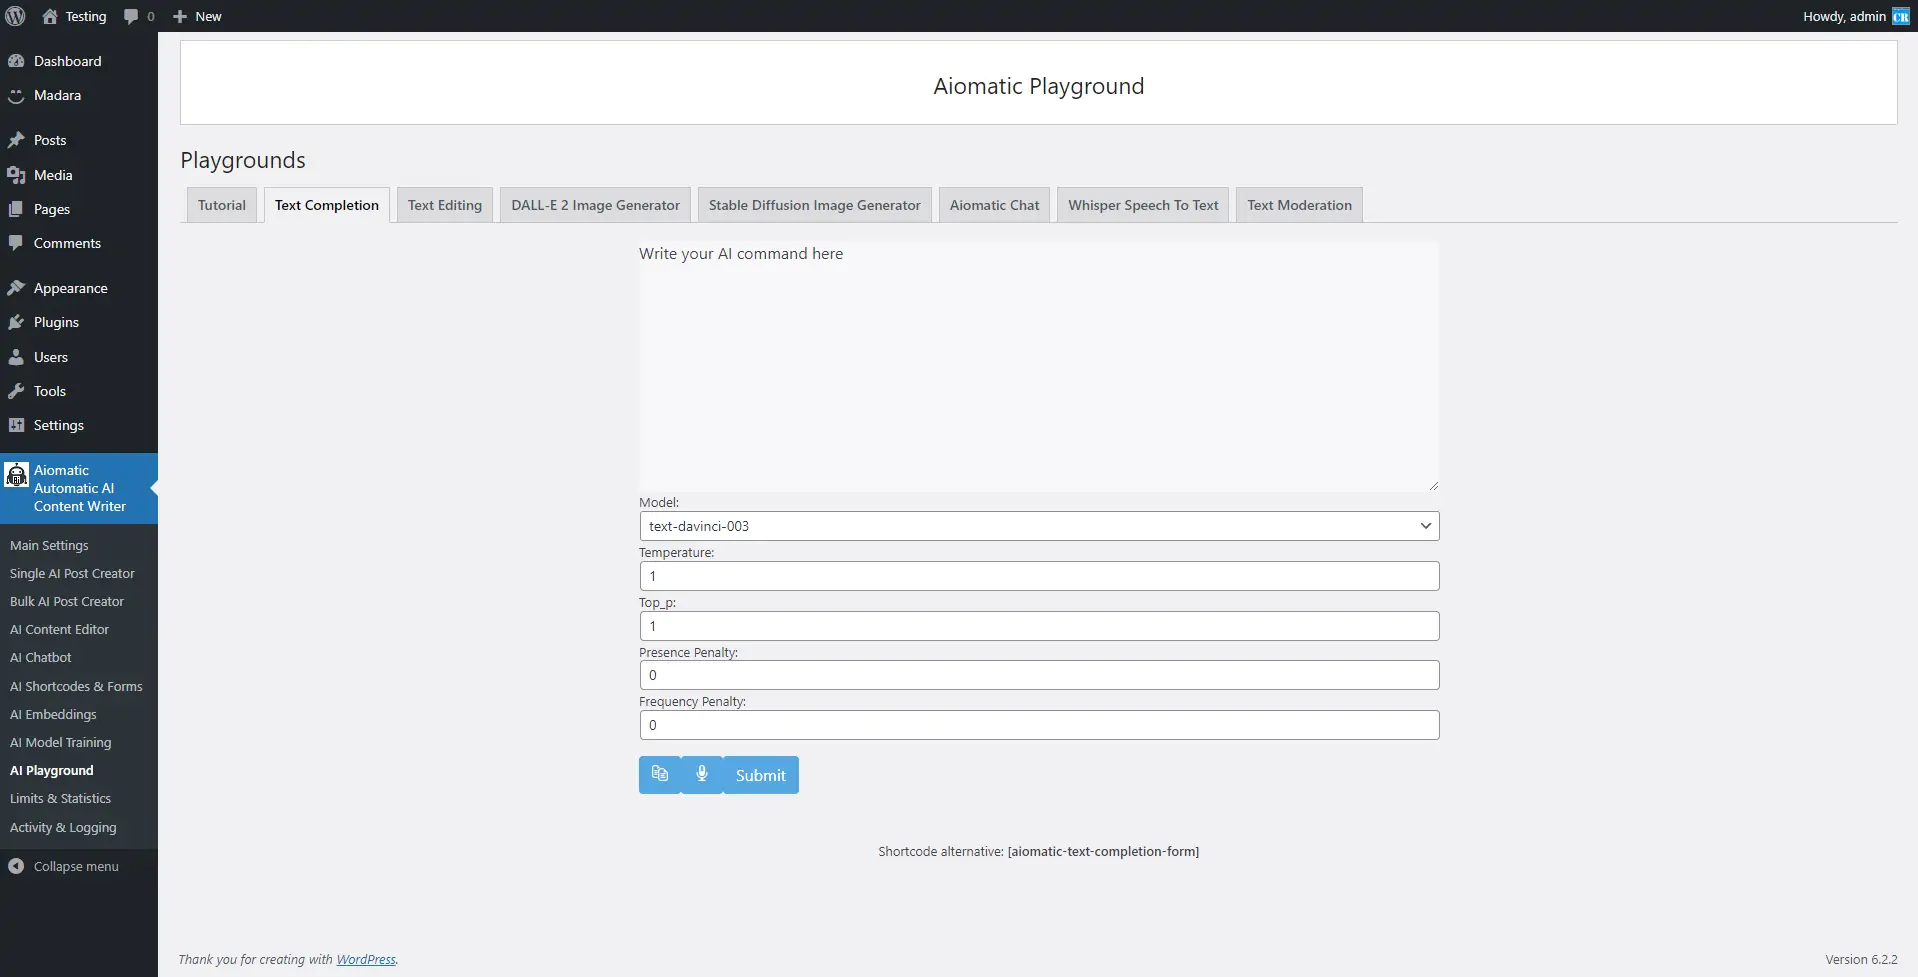Click the Version 6.2.2 text
The height and width of the screenshot is (977, 1918).
click(1861, 959)
